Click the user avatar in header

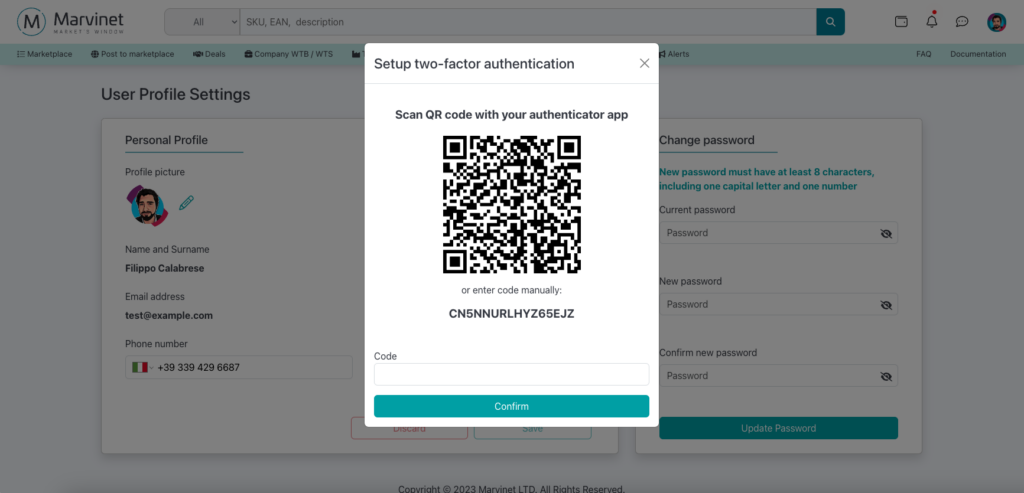click(x=996, y=22)
